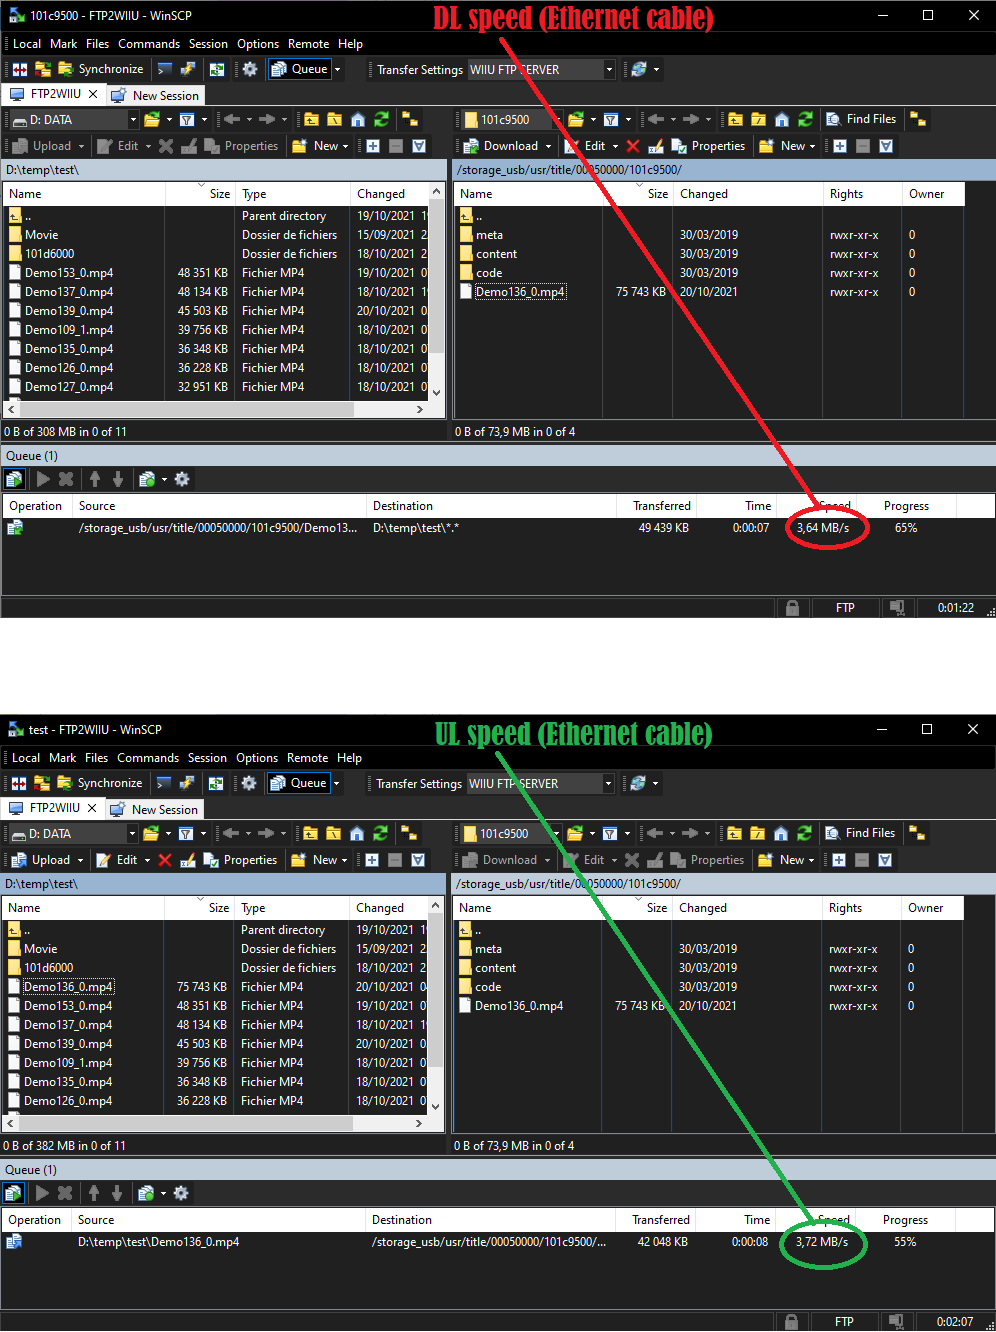Click 55% progress cell in test window queue

coord(905,1242)
